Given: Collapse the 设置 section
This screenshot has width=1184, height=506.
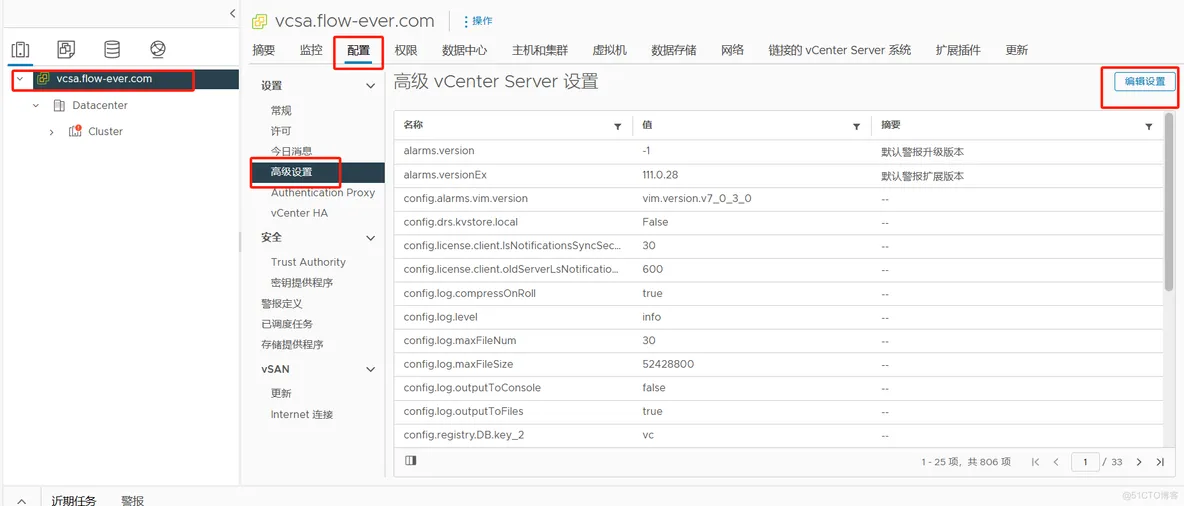Looking at the screenshot, I should [370, 86].
